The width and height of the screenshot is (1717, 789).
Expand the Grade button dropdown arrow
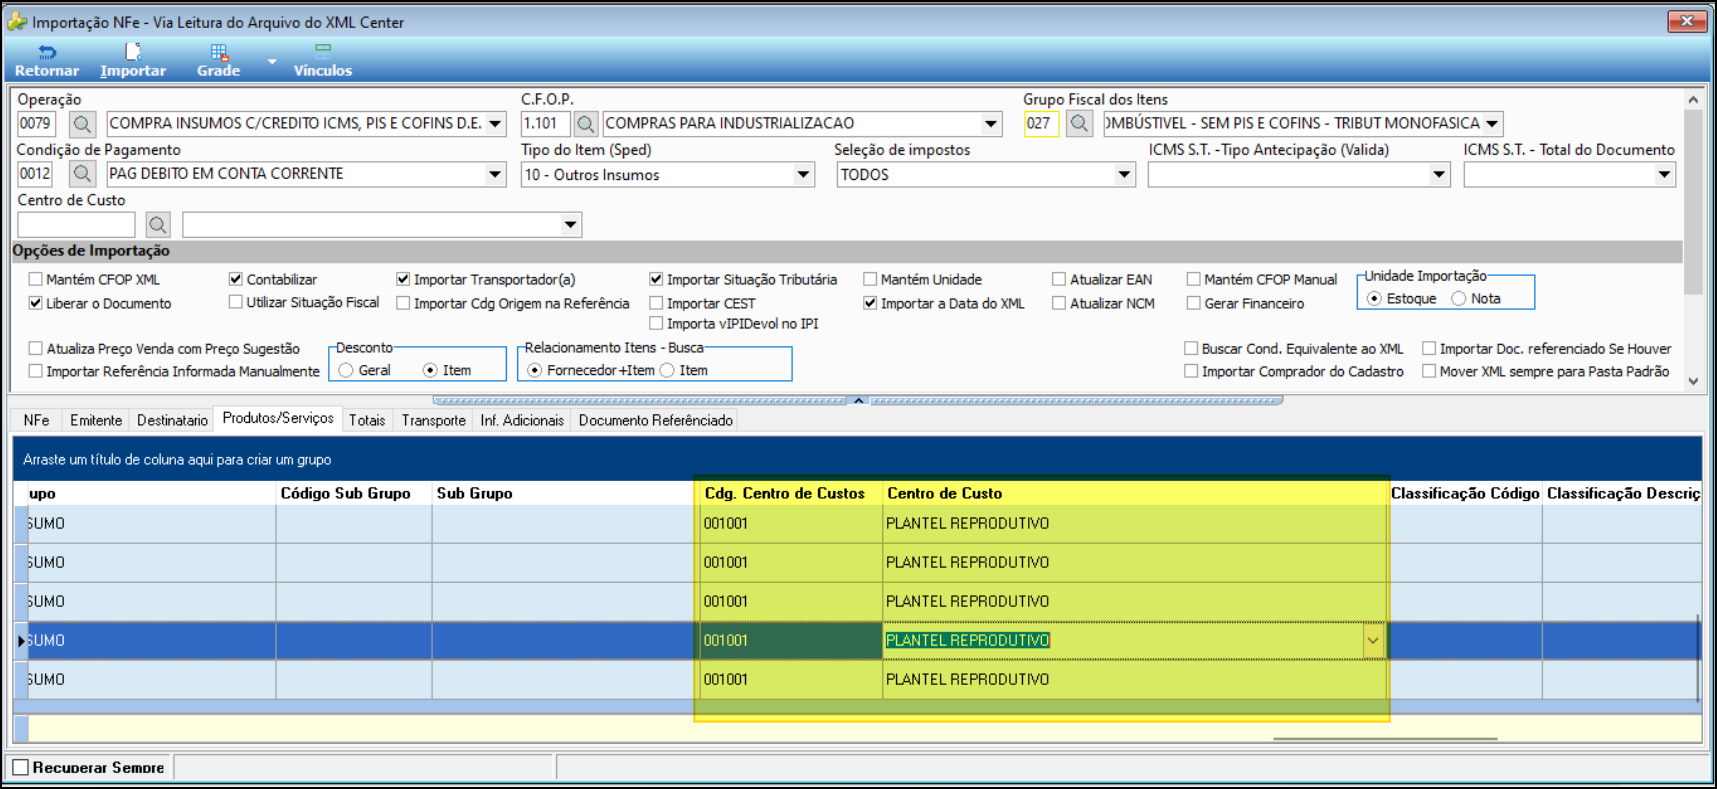272,62
